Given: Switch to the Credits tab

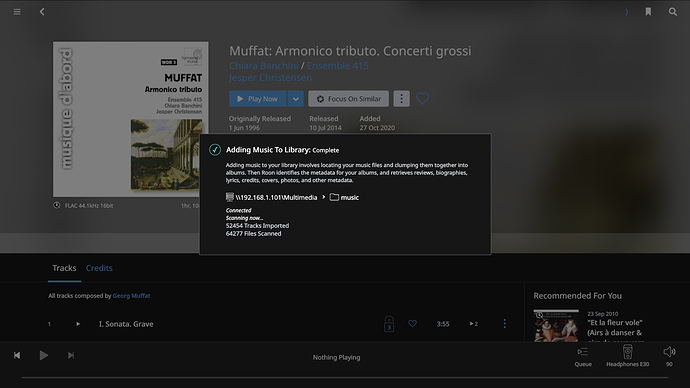Looking at the screenshot, I should 99,268.
